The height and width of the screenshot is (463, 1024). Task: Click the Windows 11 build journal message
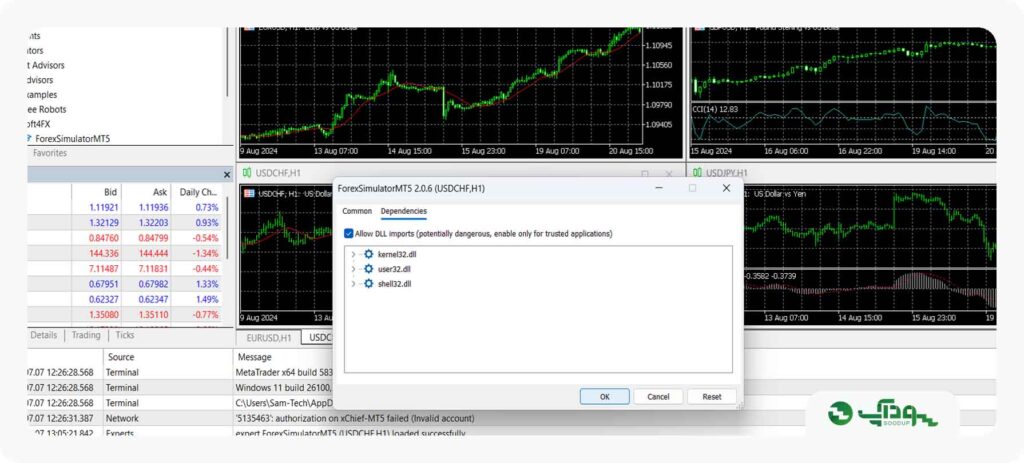284,387
